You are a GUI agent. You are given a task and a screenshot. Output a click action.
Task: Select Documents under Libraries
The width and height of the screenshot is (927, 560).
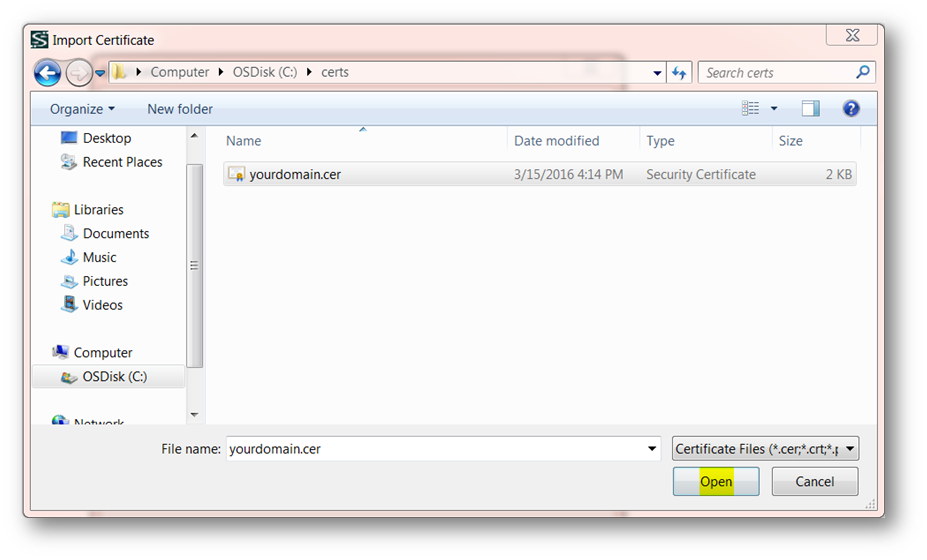(x=115, y=233)
